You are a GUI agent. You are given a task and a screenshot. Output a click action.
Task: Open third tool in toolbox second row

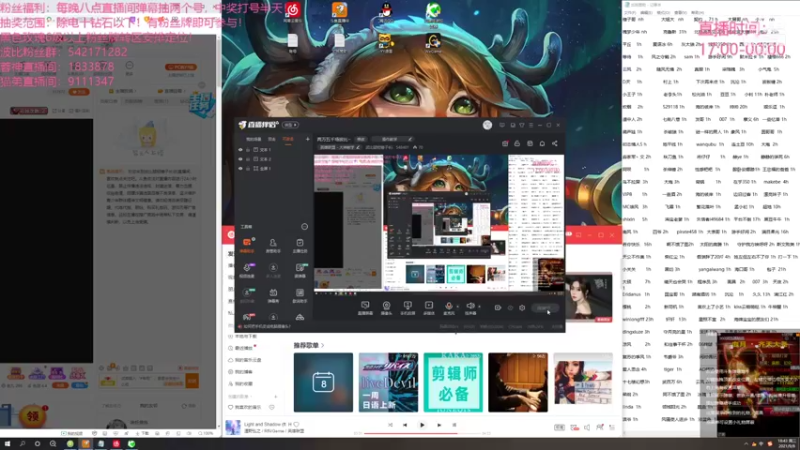click(300, 270)
